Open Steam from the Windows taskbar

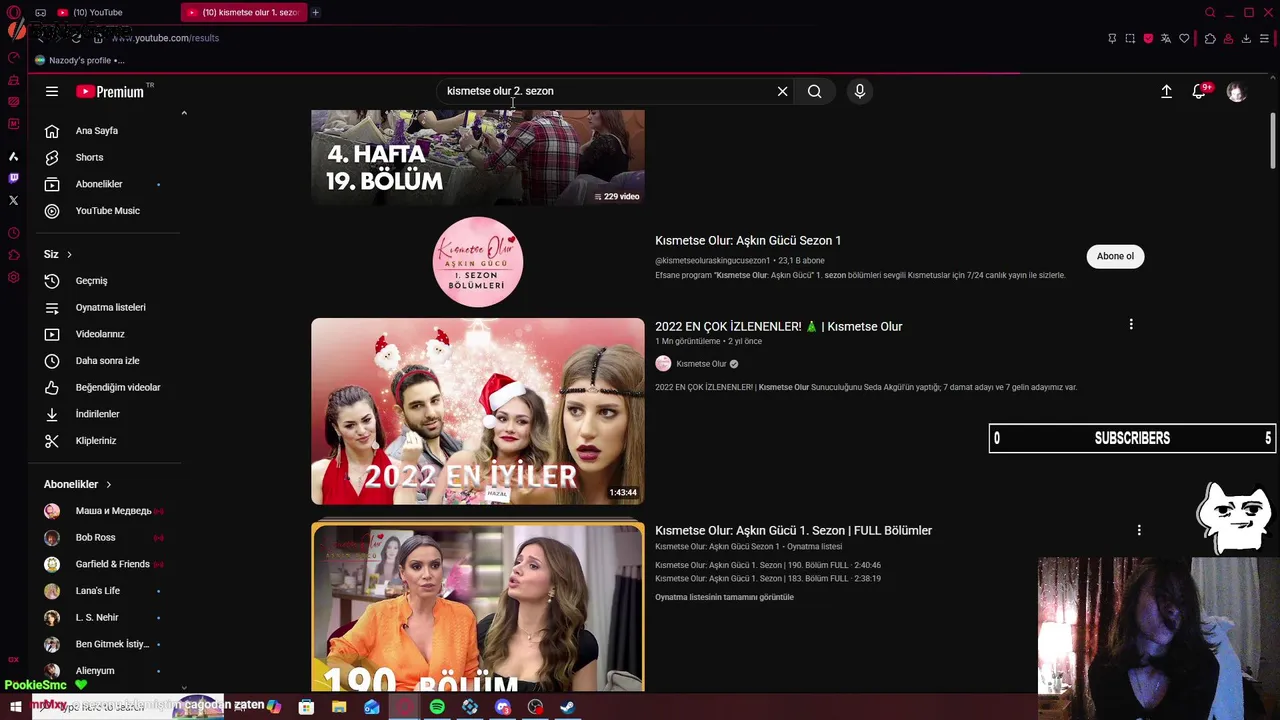[x=567, y=707]
